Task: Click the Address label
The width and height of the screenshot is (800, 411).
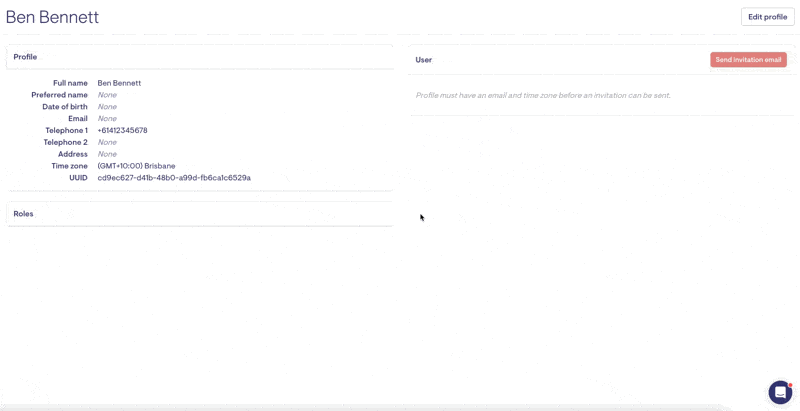Action: [73, 154]
